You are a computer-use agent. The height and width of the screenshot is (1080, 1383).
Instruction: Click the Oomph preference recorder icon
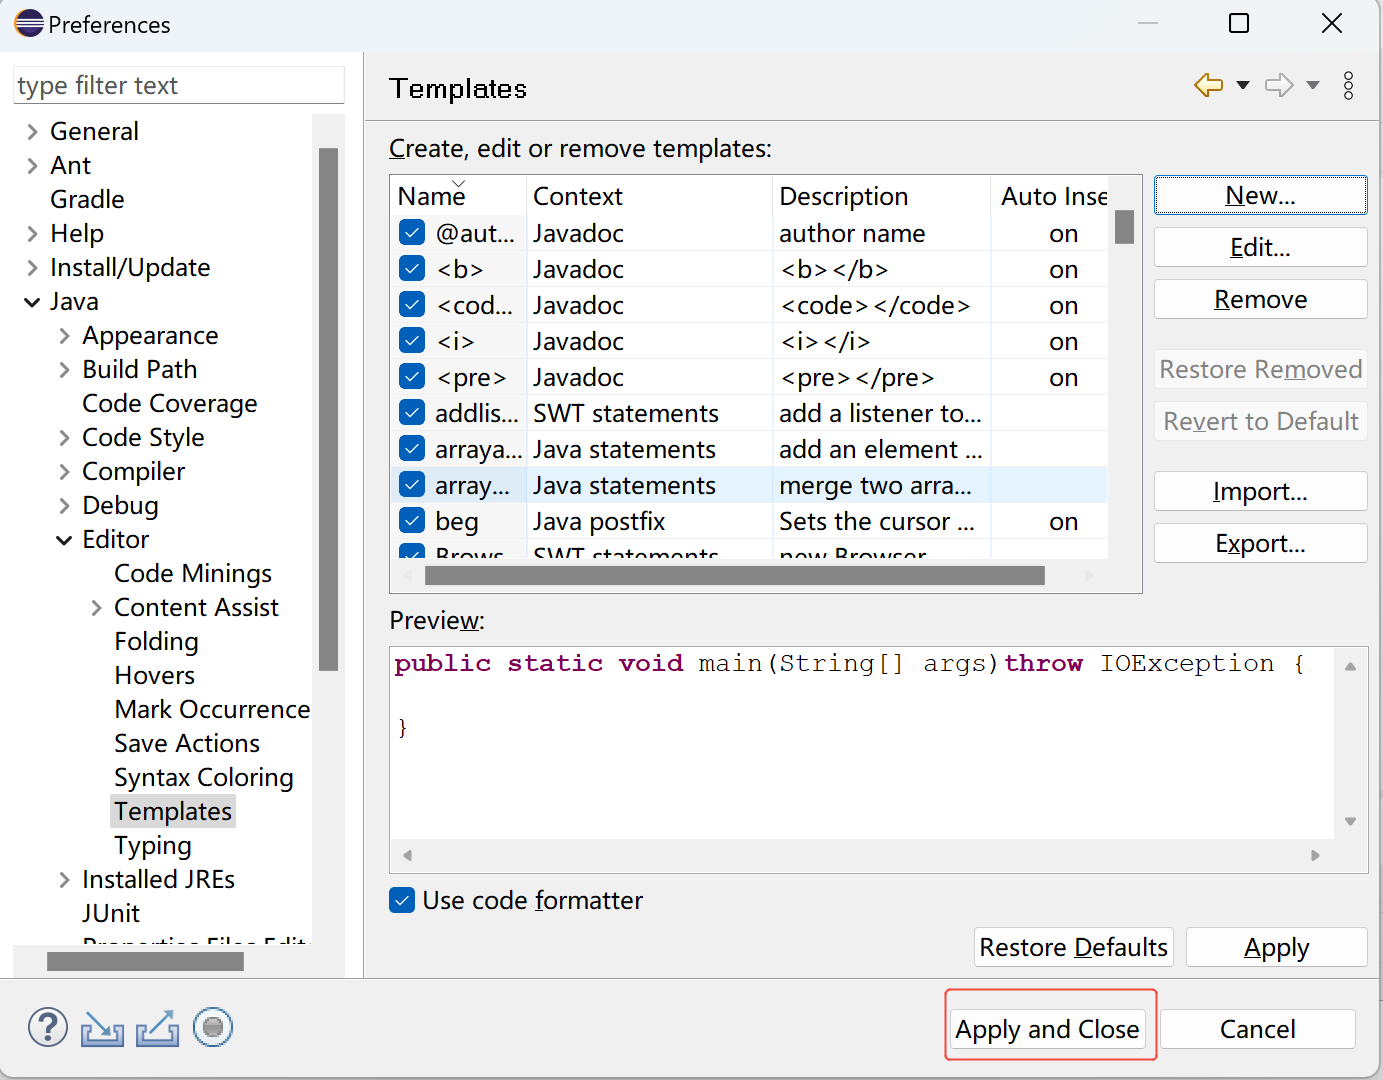[x=213, y=1027]
